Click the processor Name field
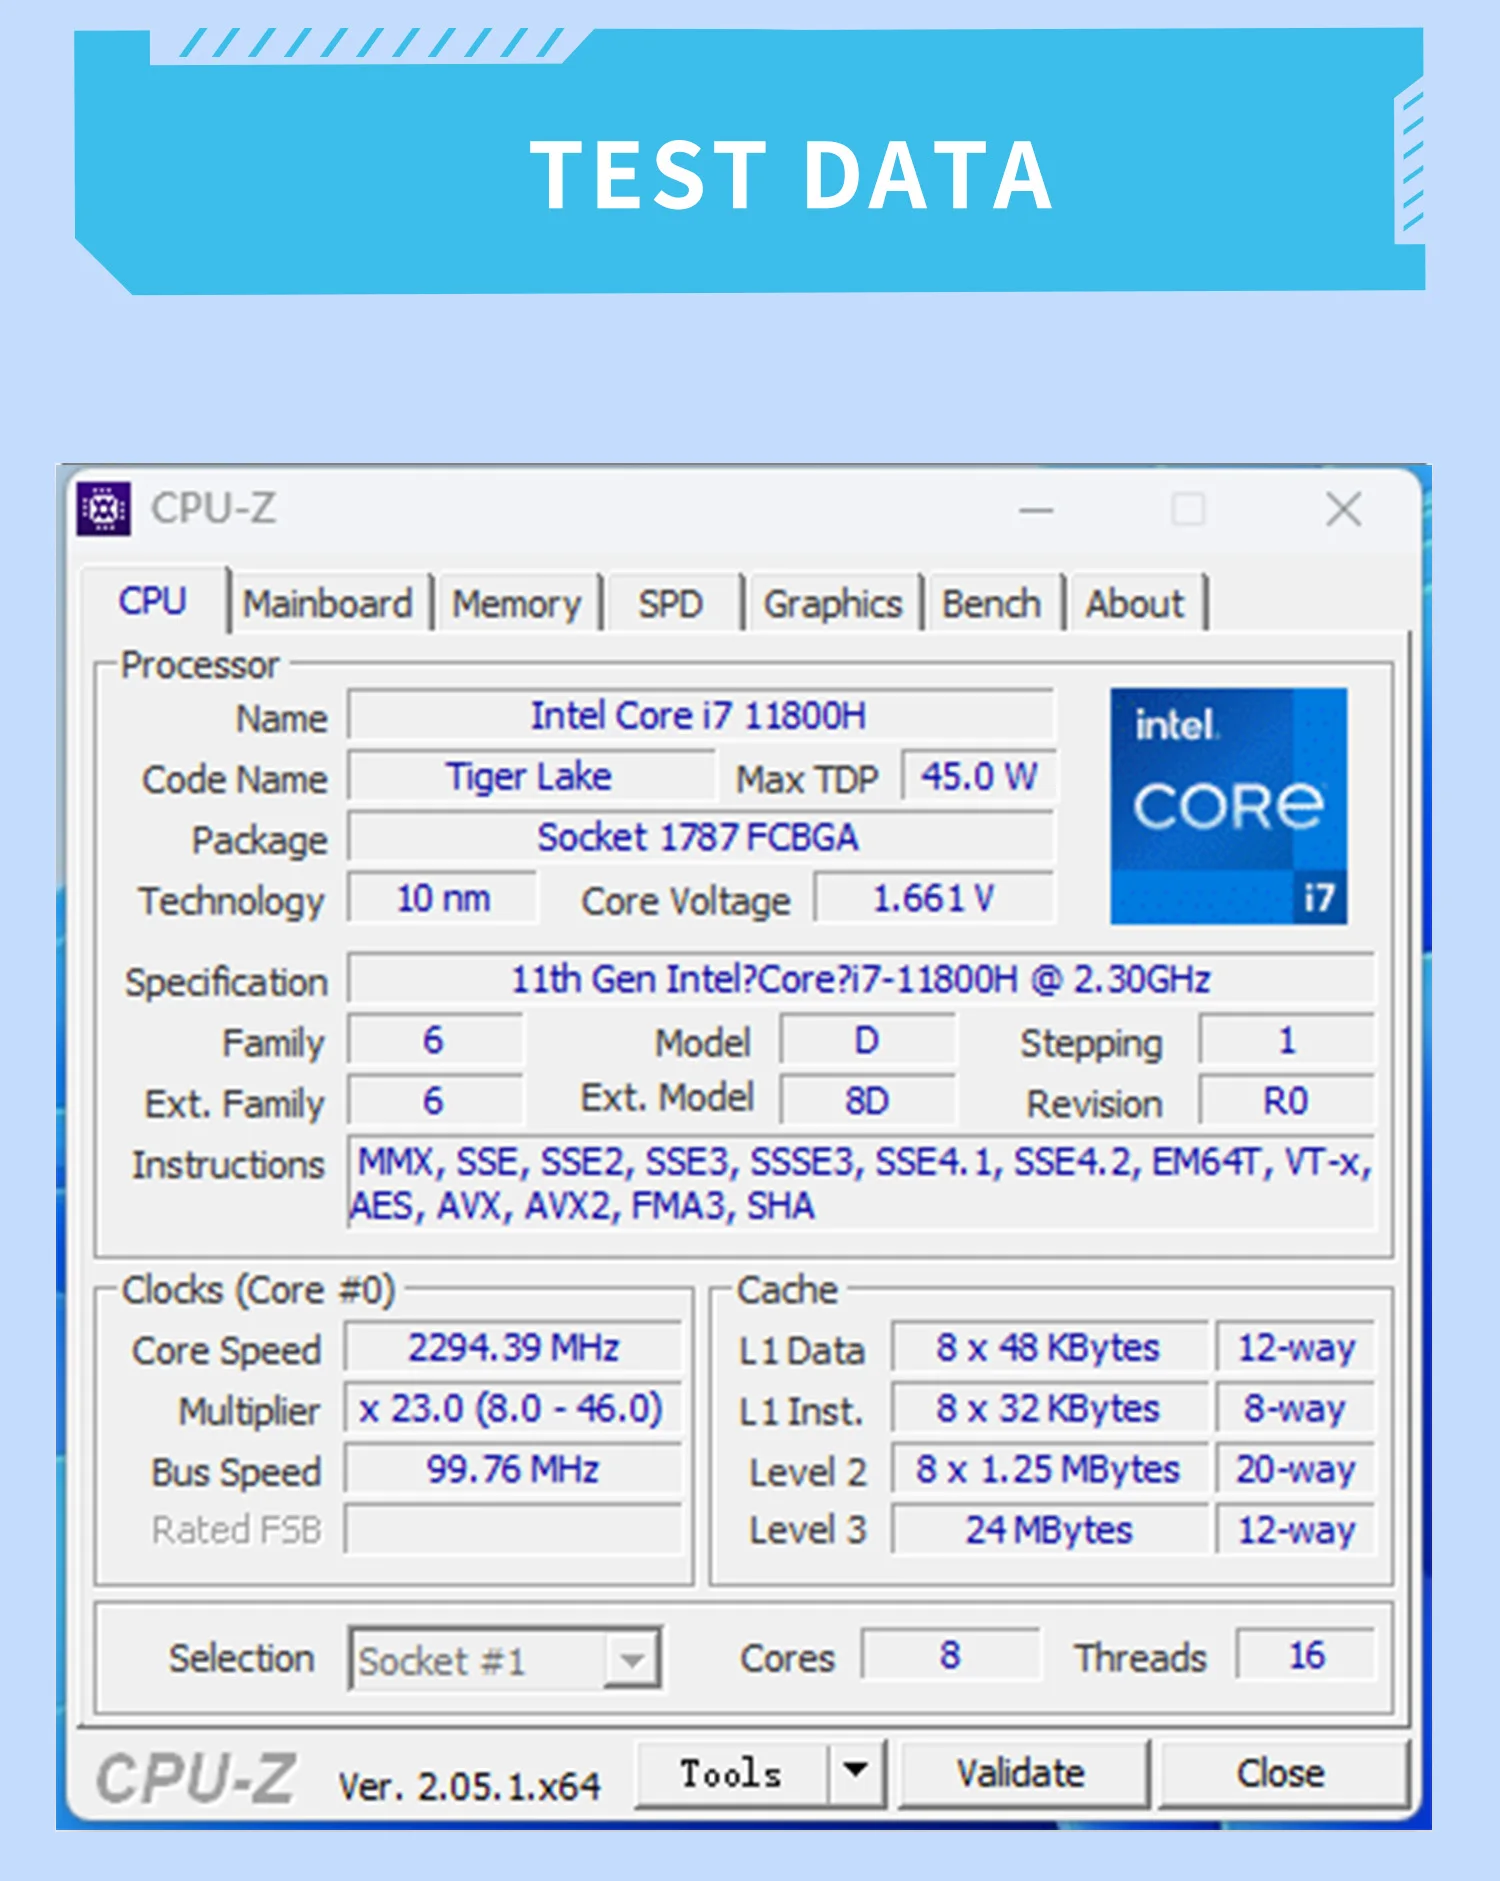The height and width of the screenshot is (1881, 1500). pyautogui.click(x=699, y=716)
